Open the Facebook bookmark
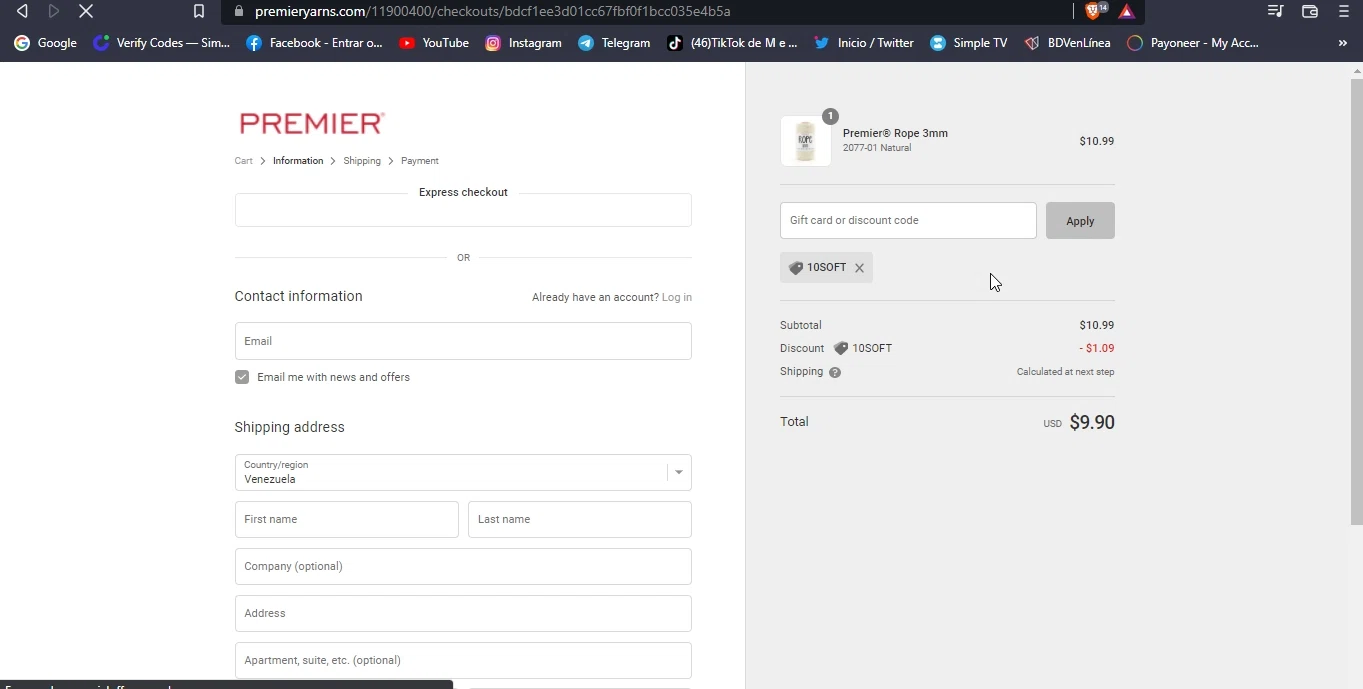Image resolution: width=1363 pixels, height=689 pixels. (314, 43)
